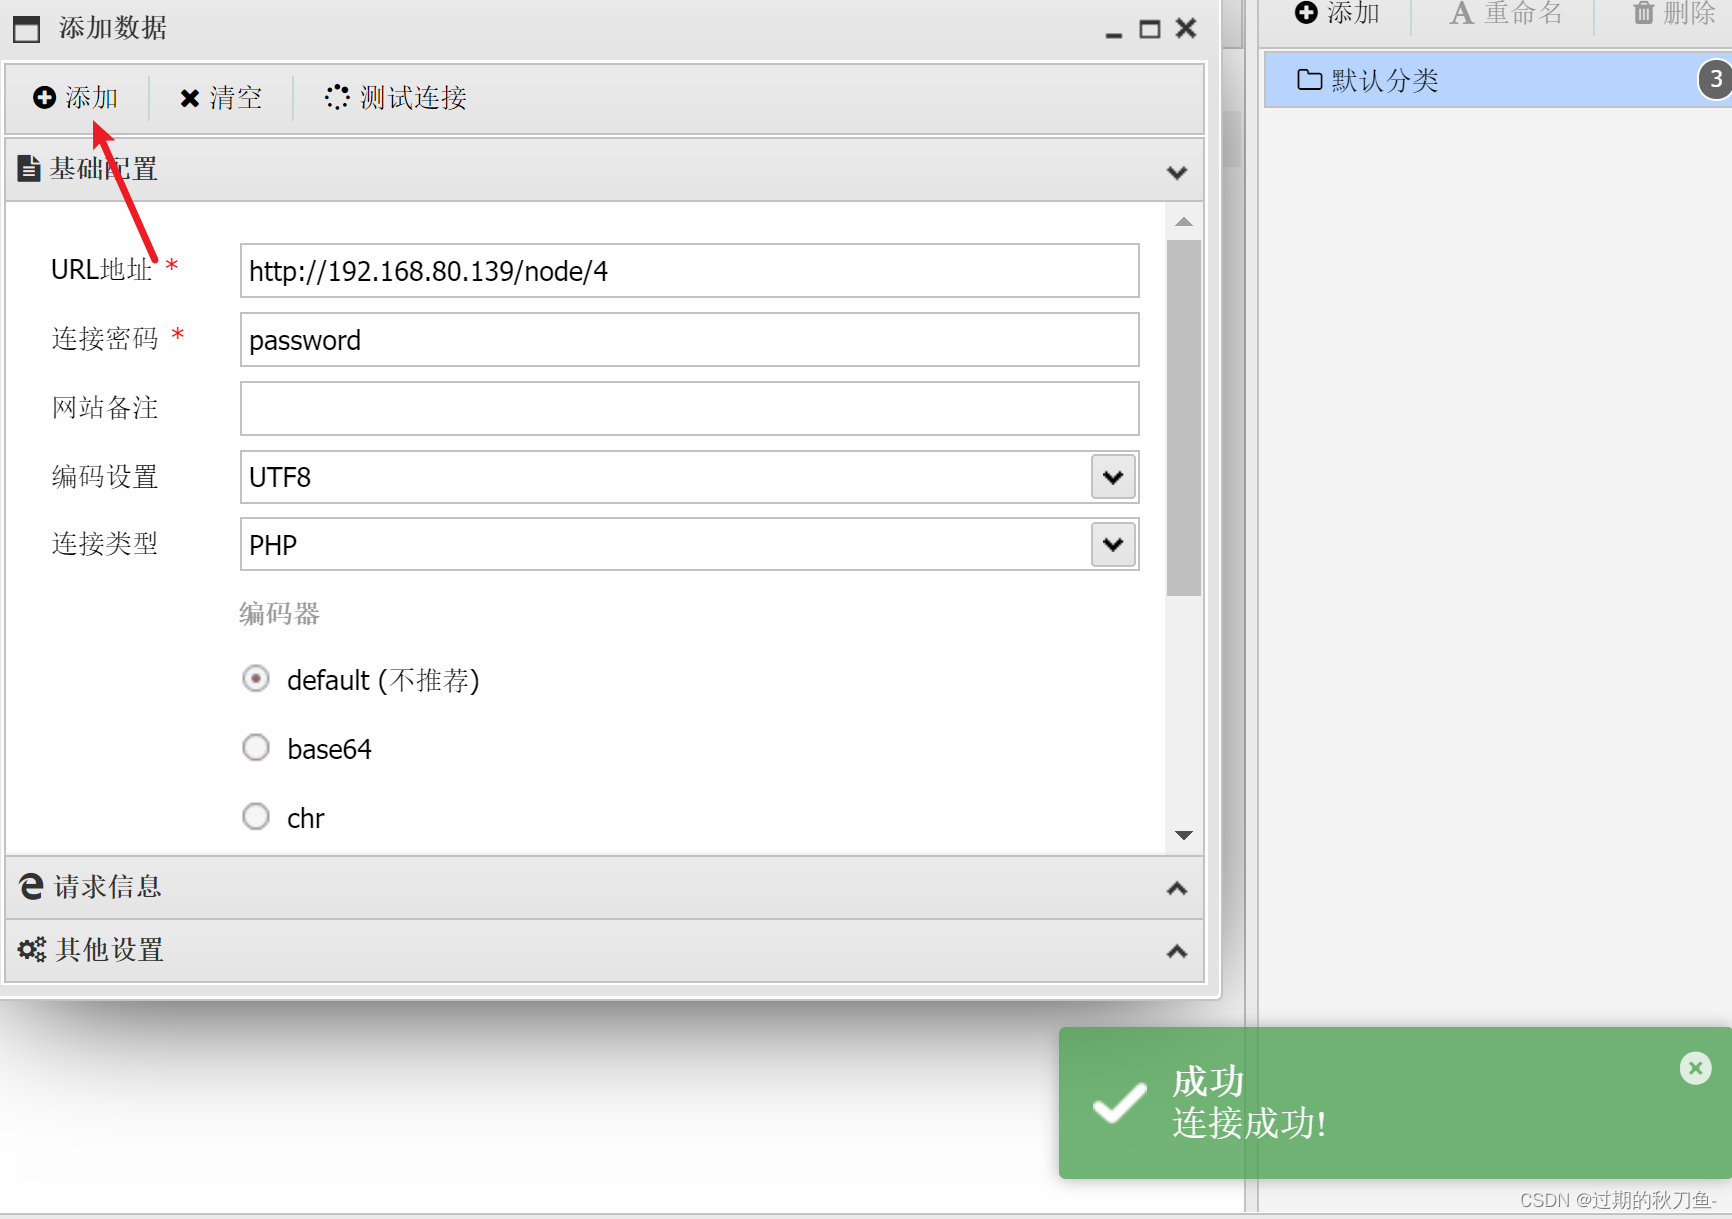Click the 添加 button in the dialog toolbar
This screenshot has height=1219, width=1732.
76,97
